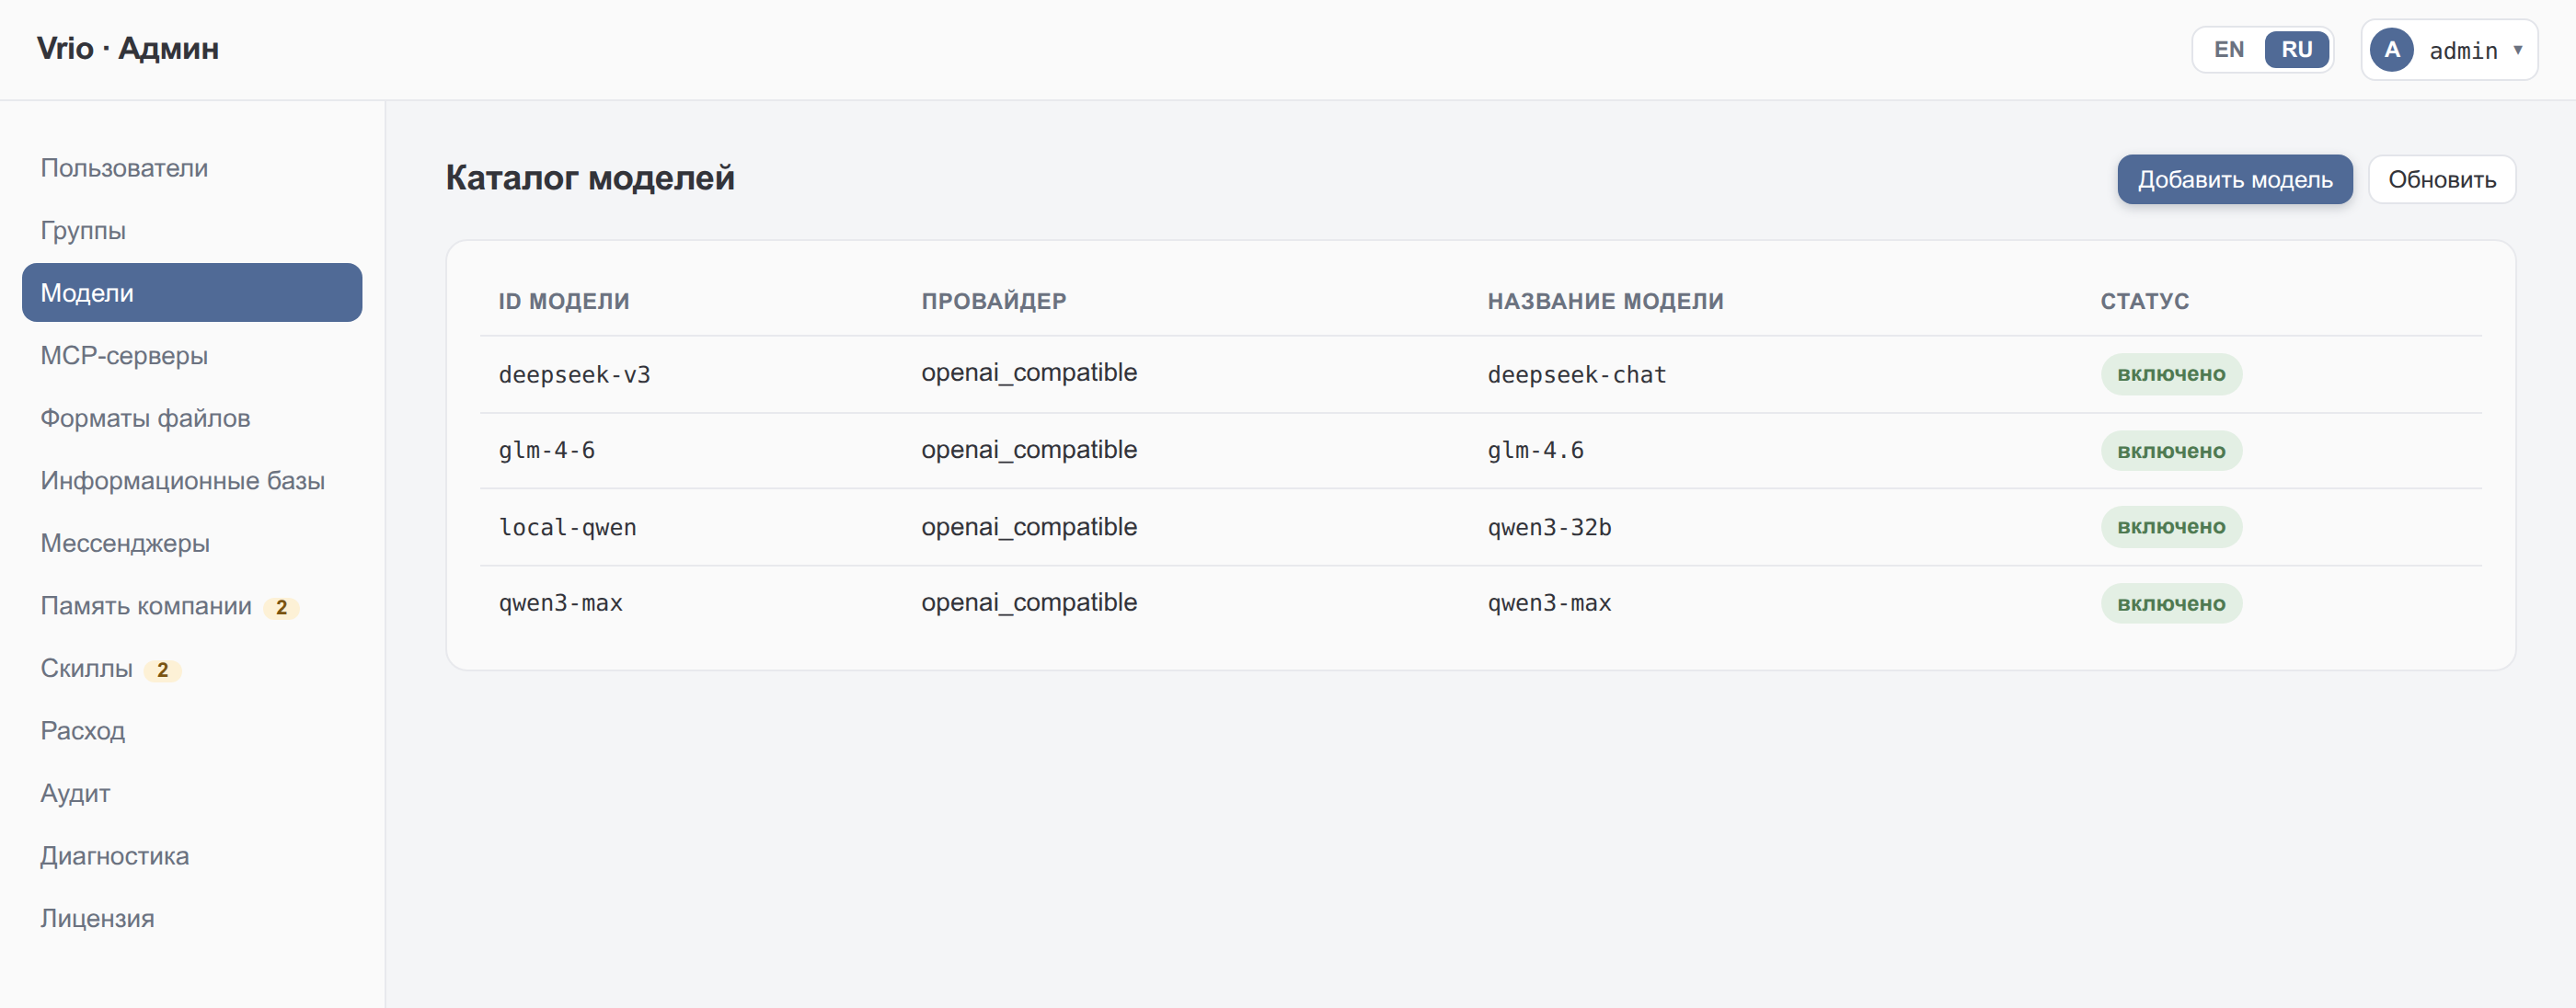
Task: Click the Обновить button
Action: (2441, 179)
